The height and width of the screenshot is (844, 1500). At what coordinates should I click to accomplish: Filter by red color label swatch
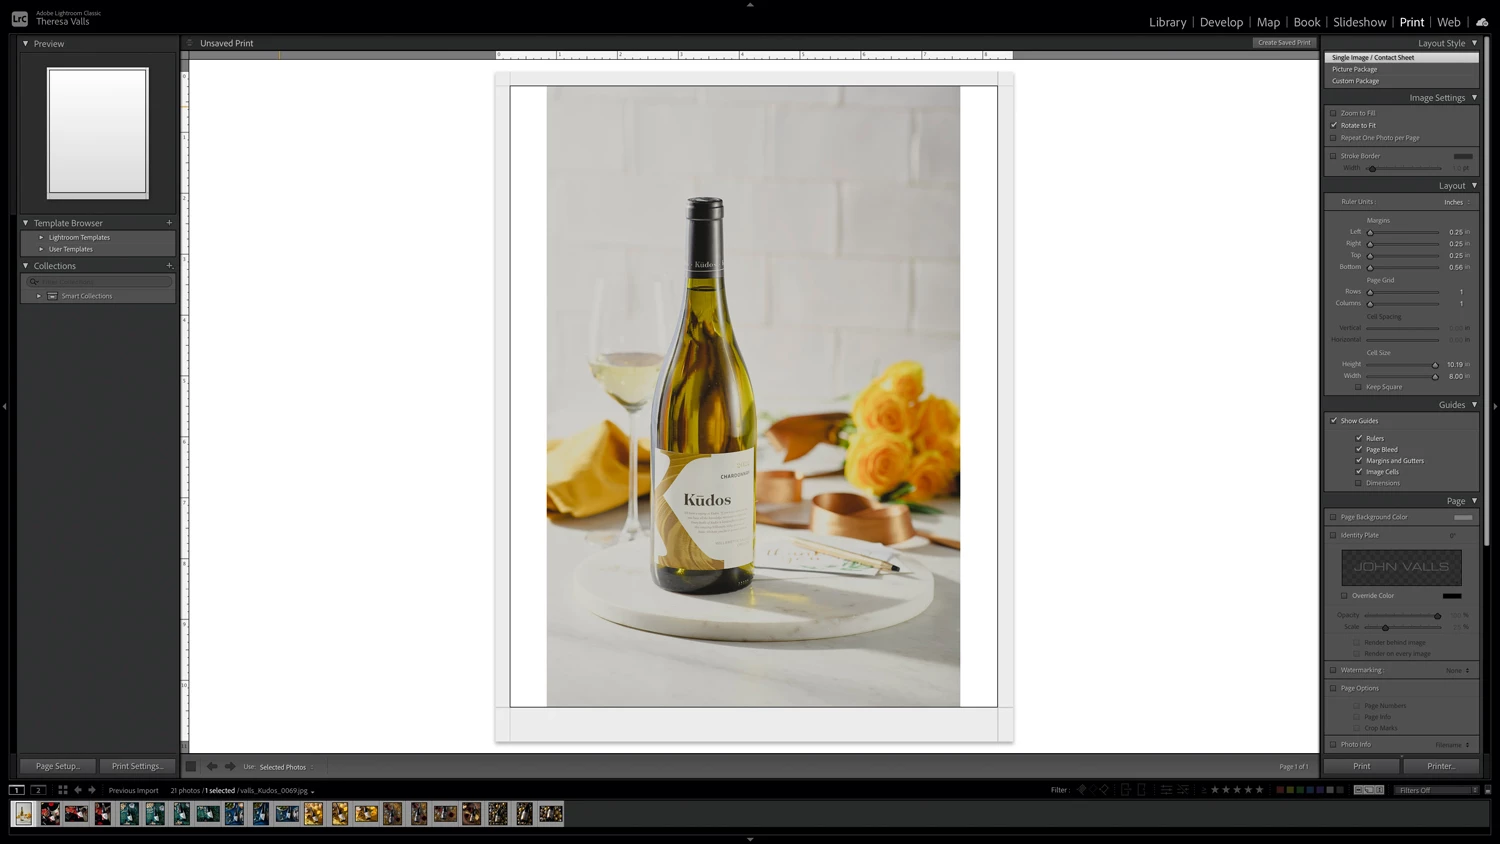point(1280,790)
